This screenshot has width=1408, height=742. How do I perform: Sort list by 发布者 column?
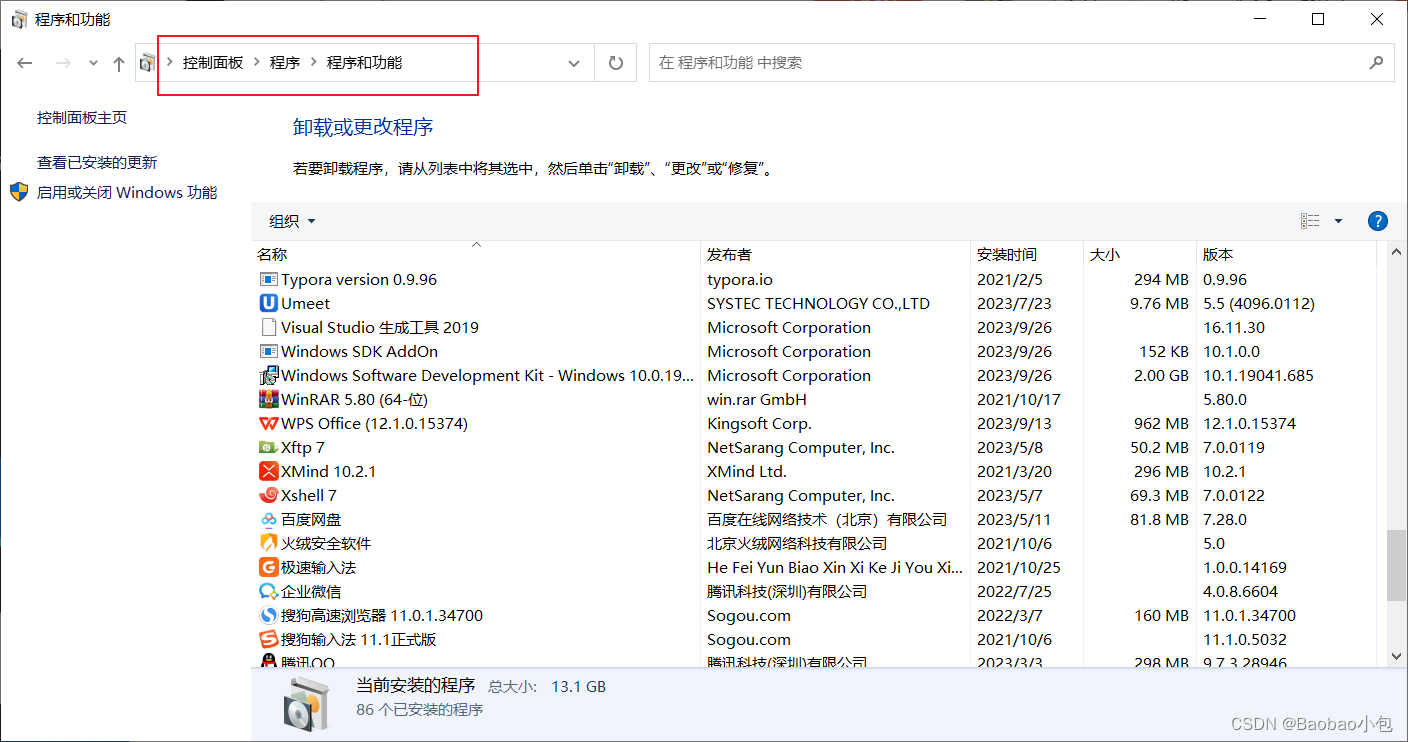tap(836, 254)
